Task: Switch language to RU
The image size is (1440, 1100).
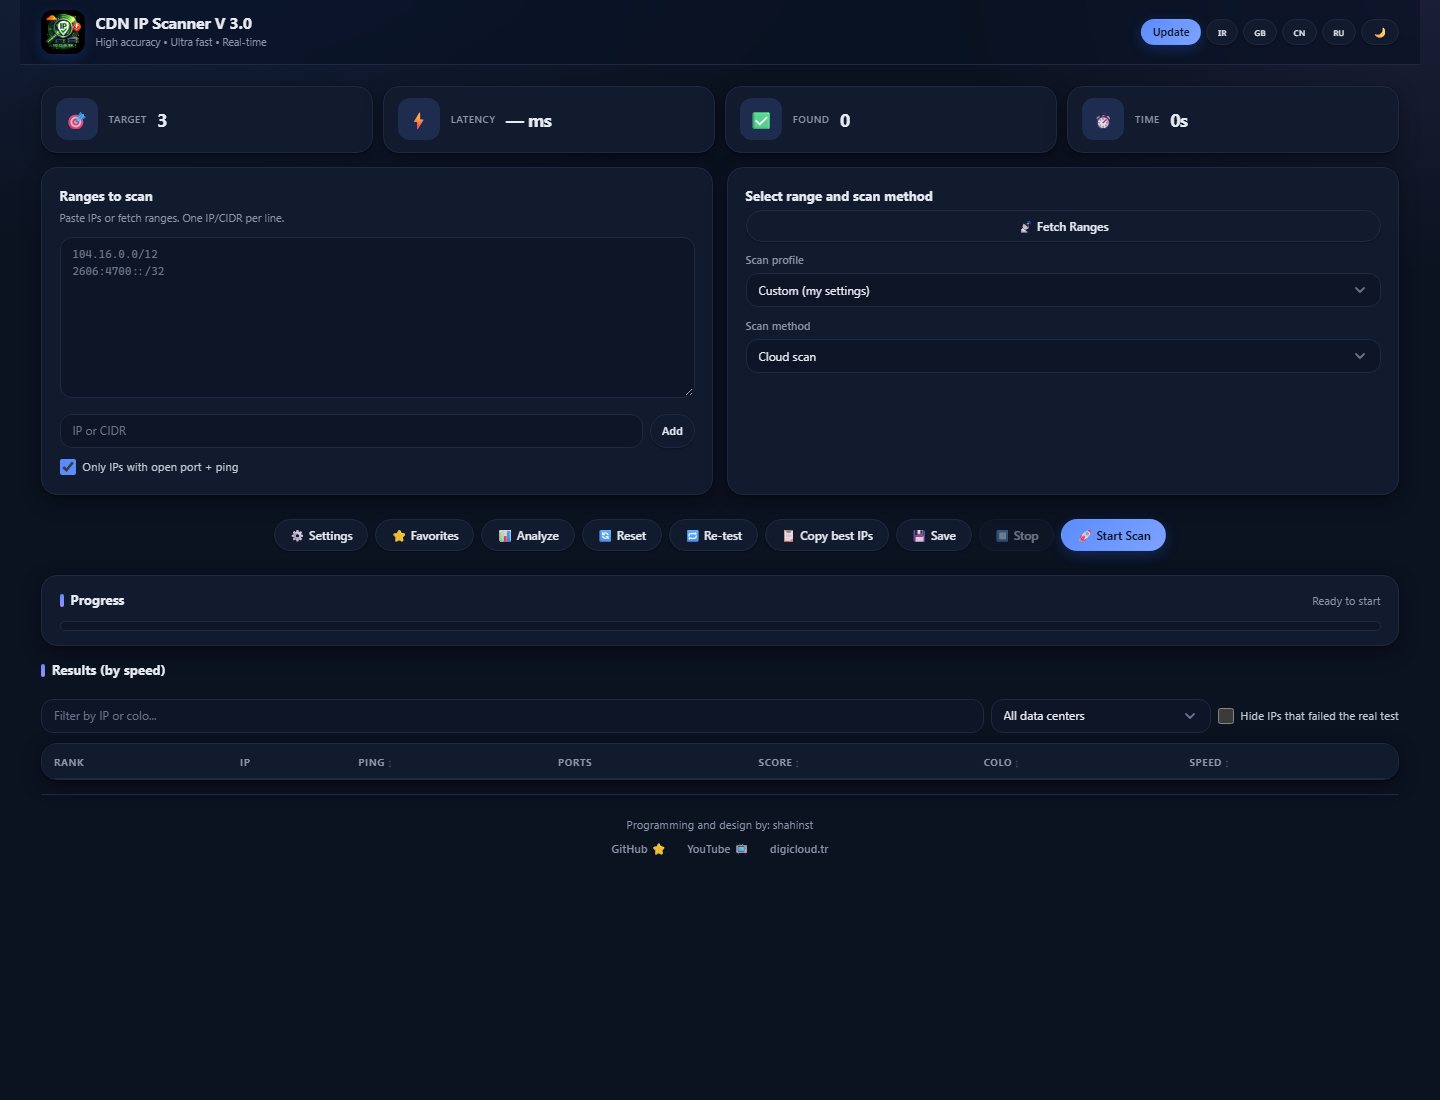Action: pyautogui.click(x=1339, y=32)
